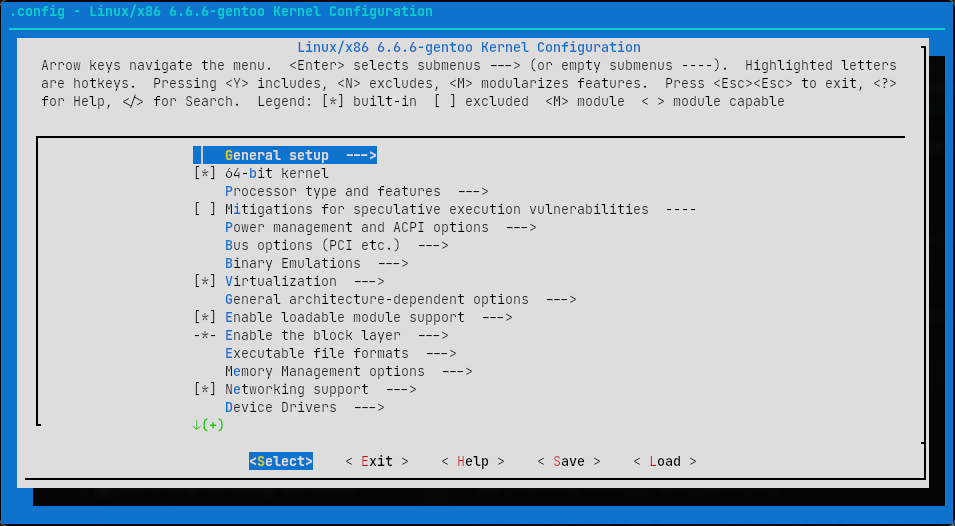Toggle the 64-bit kernel checkbox
The width and height of the screenshot is (955, 526).
205,174
